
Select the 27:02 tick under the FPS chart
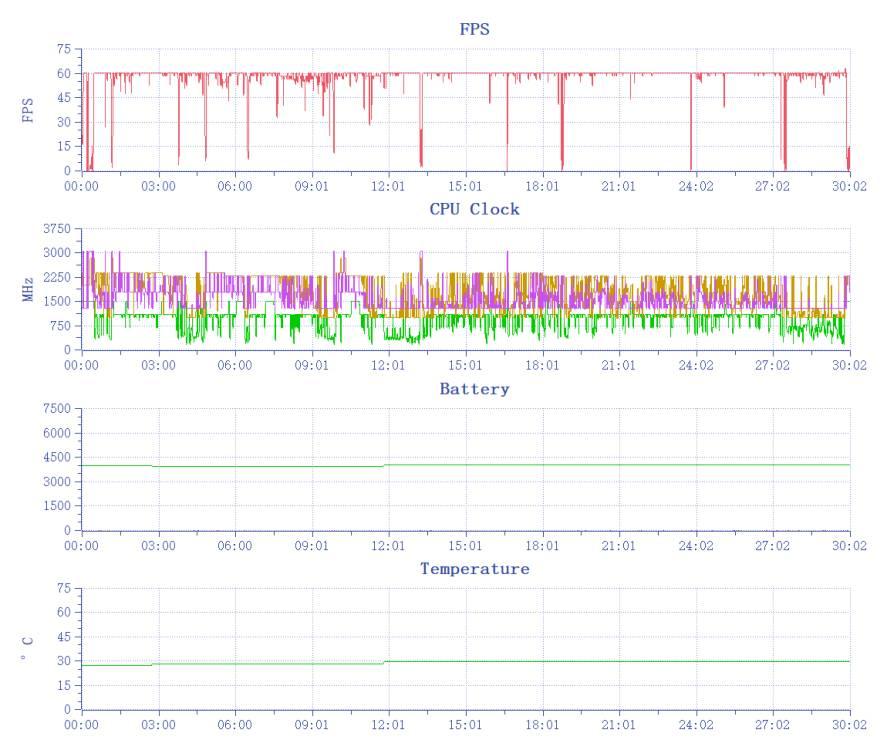[x=772, y=186]
